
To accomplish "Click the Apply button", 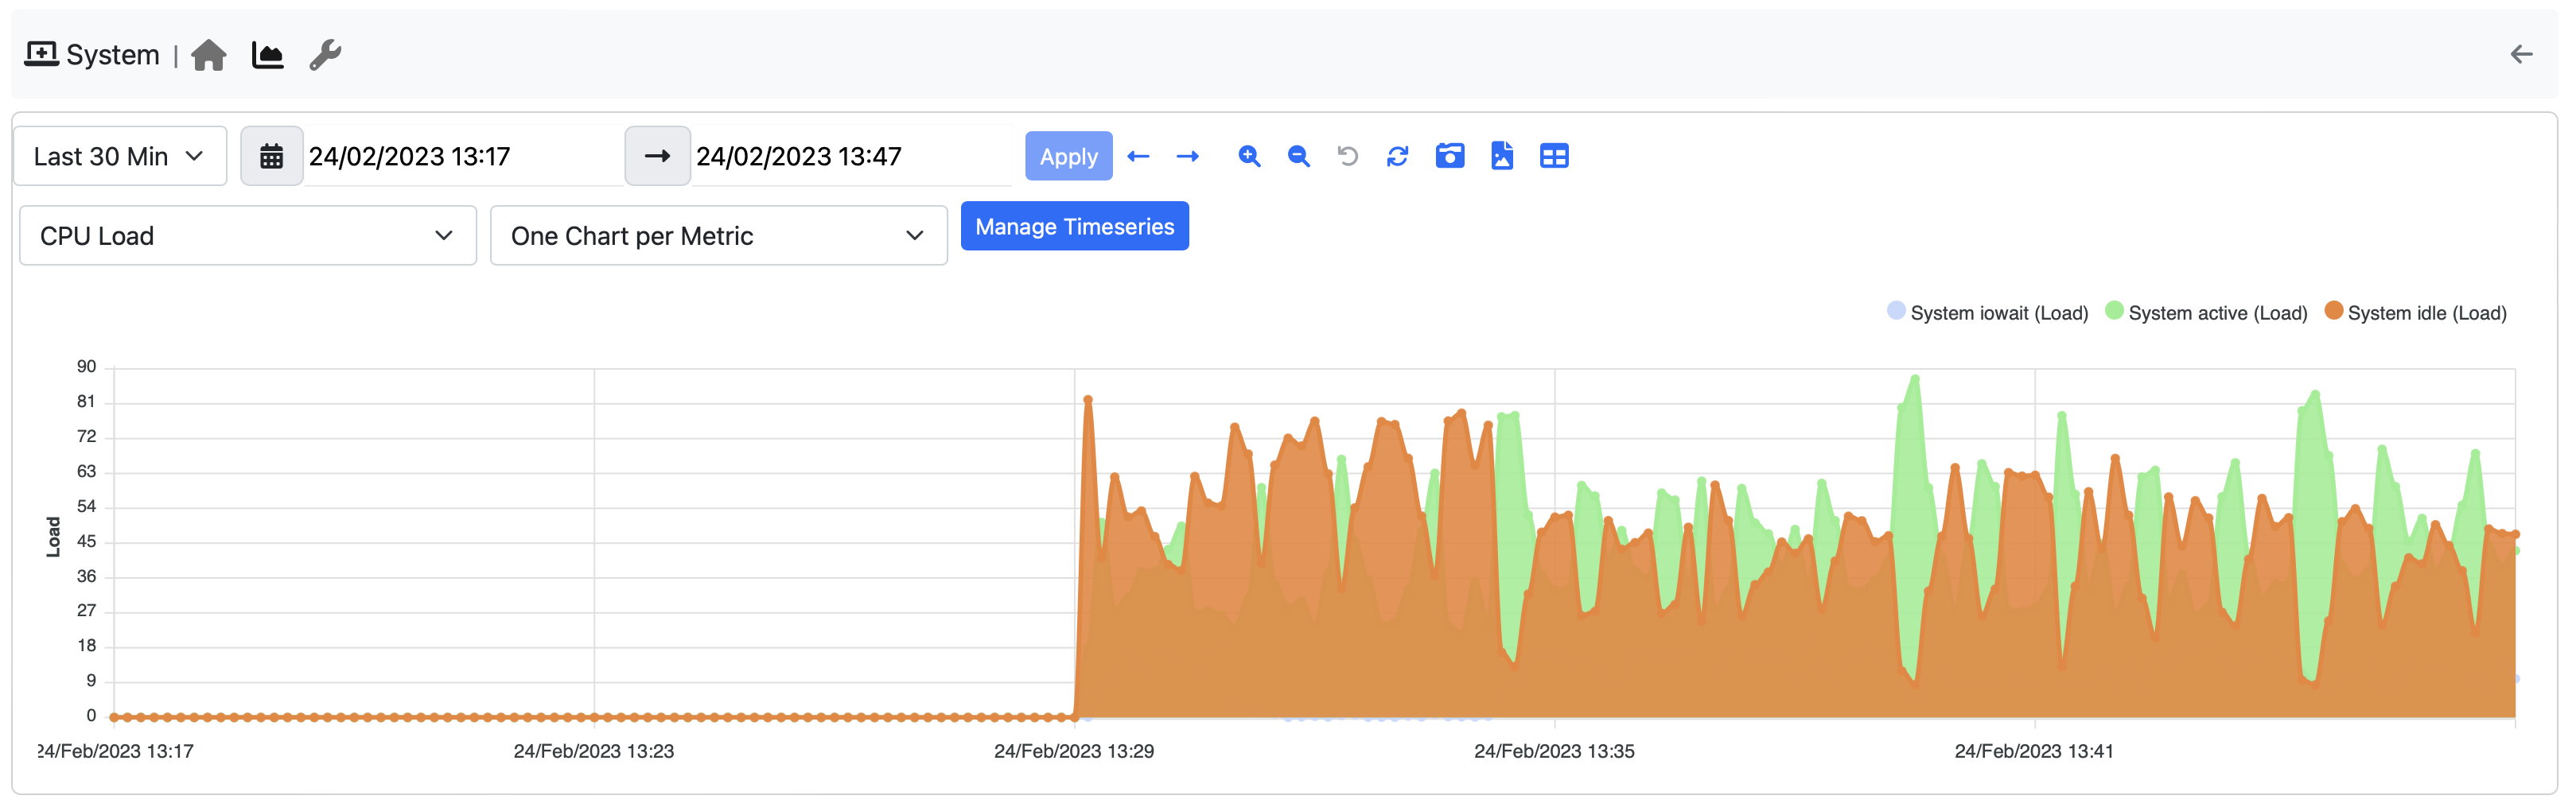I will click(1068, 156).
